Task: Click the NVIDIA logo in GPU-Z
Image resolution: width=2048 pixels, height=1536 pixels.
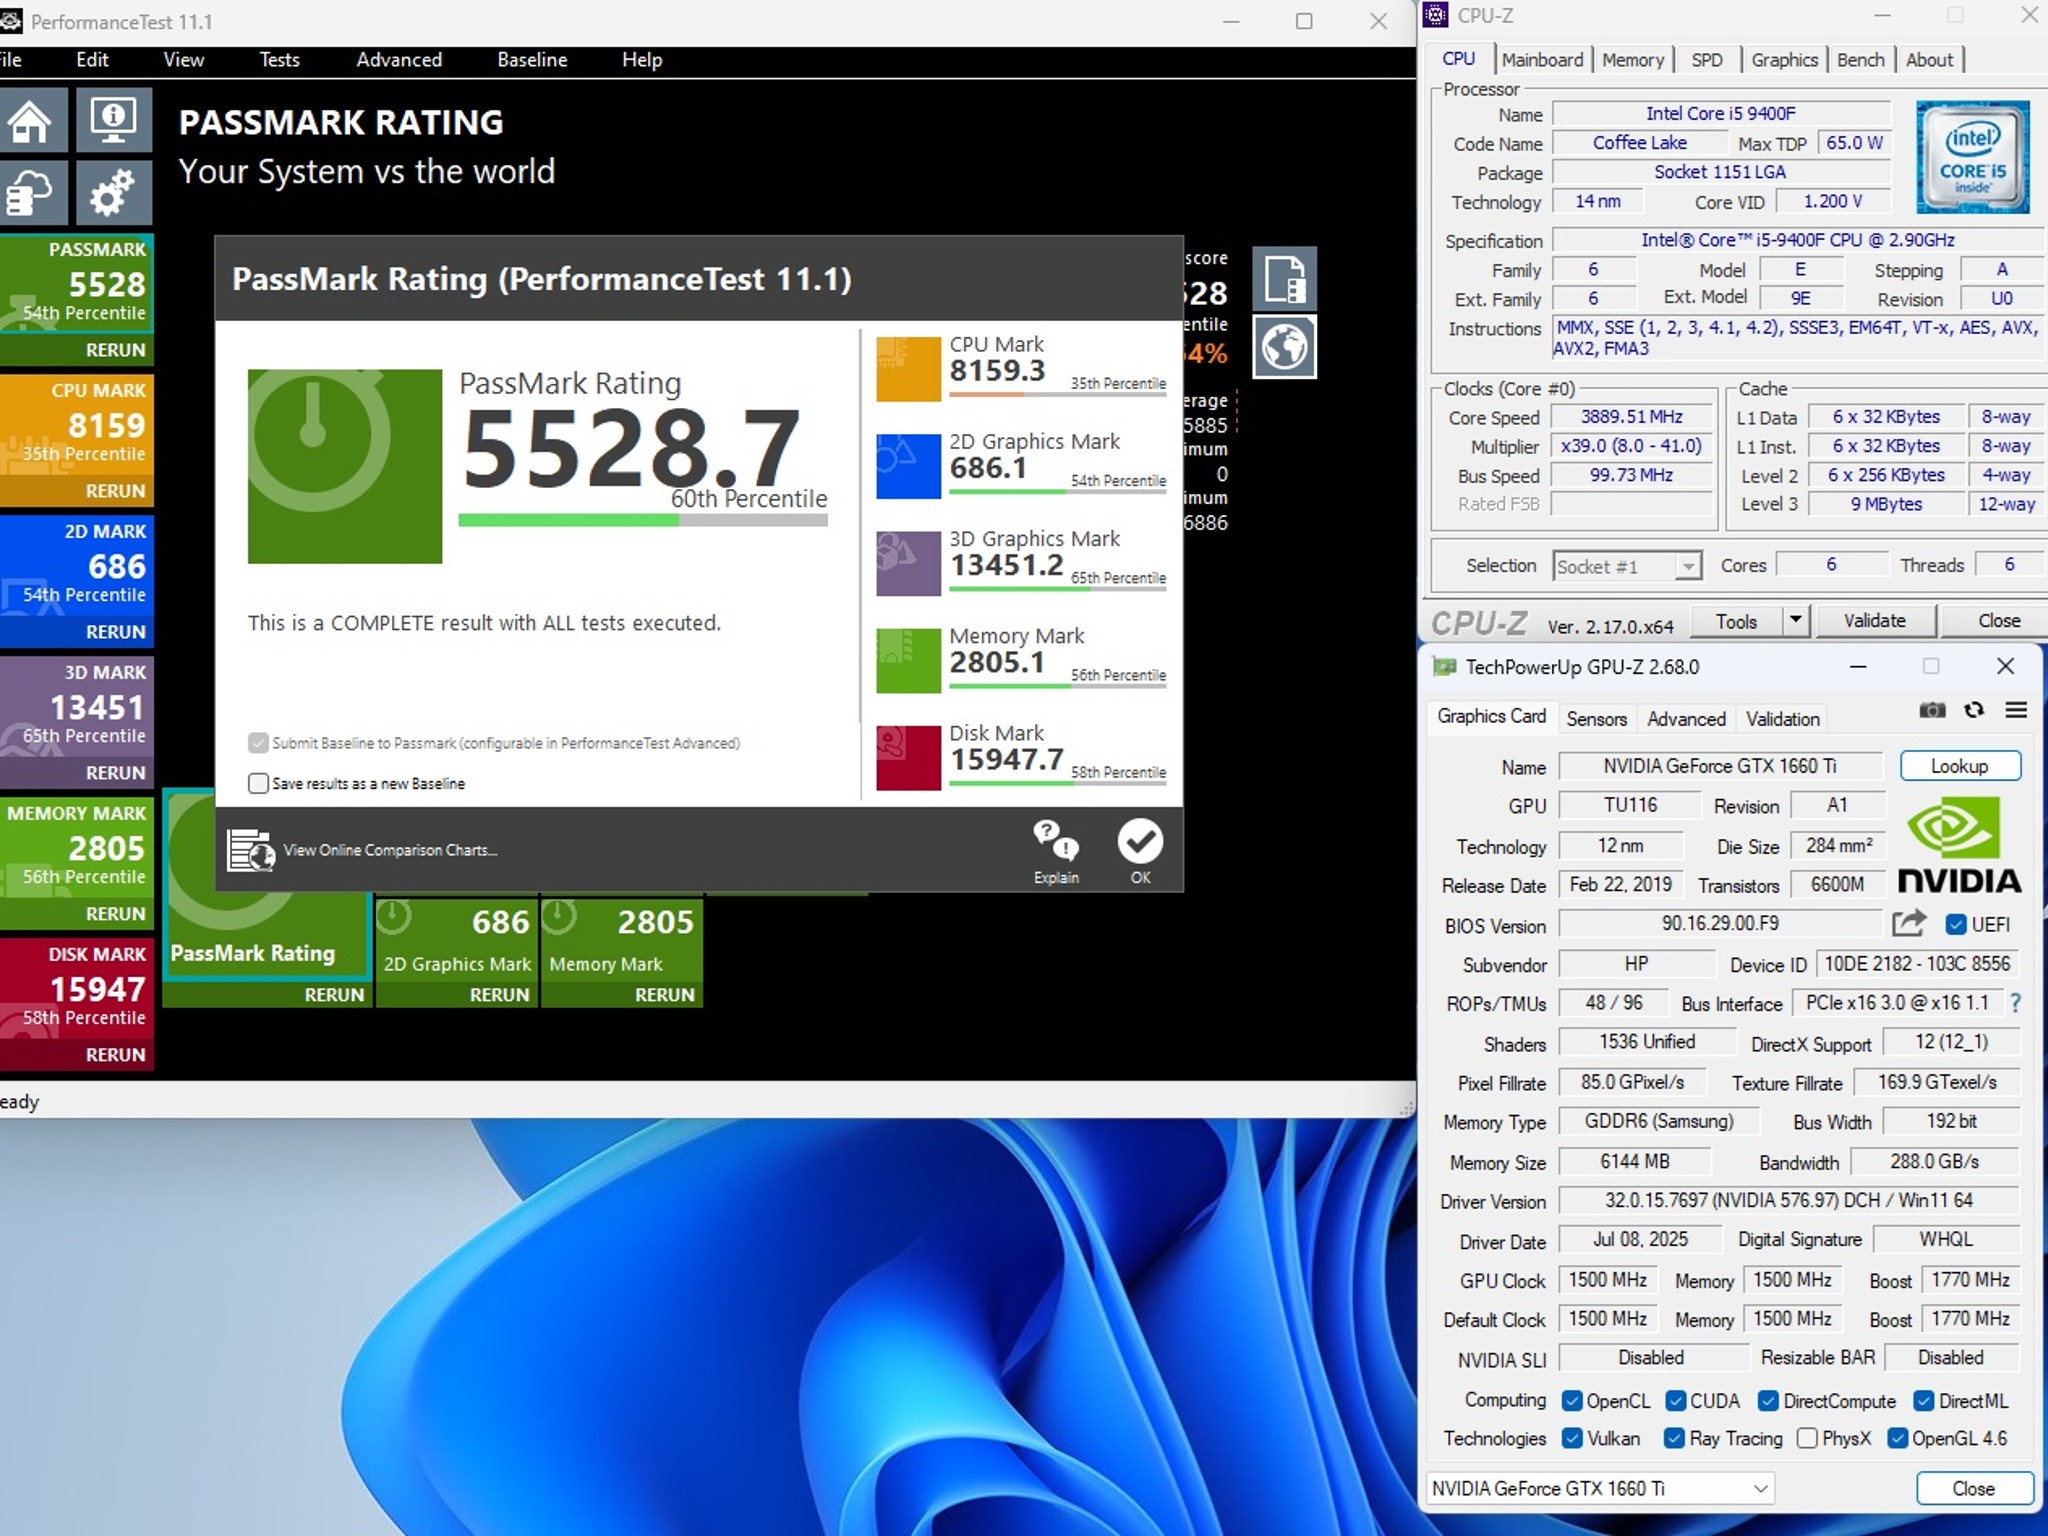Action: [1959, 844]
